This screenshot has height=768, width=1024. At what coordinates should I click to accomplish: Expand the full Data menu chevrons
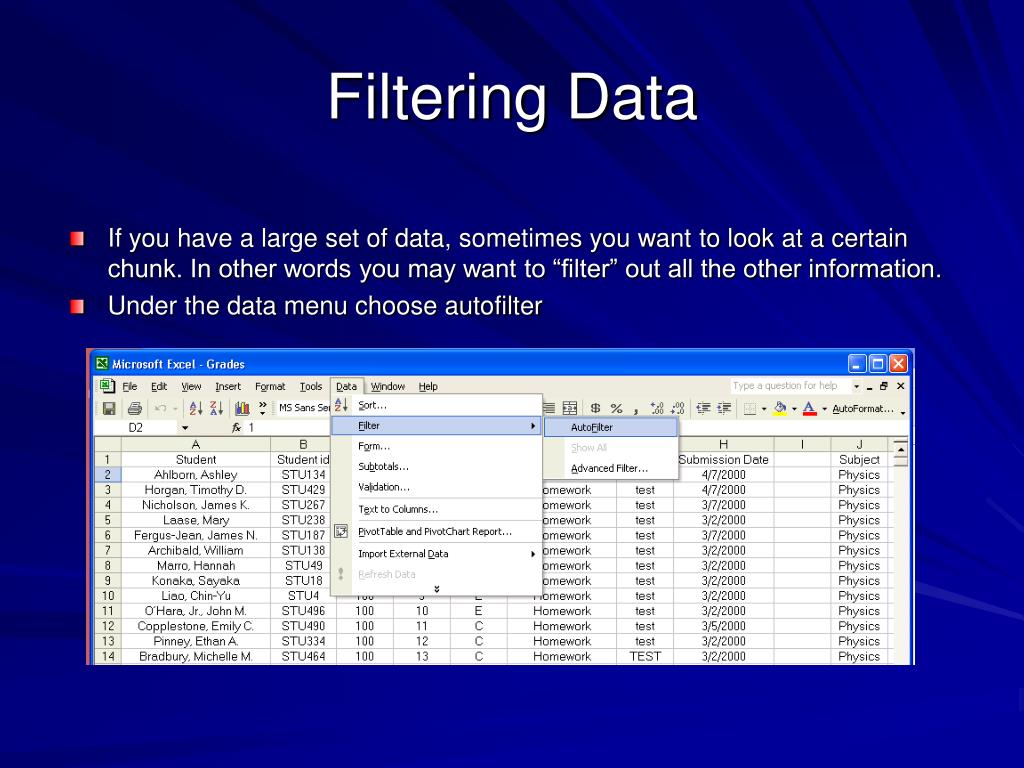[x=436, y=589]
